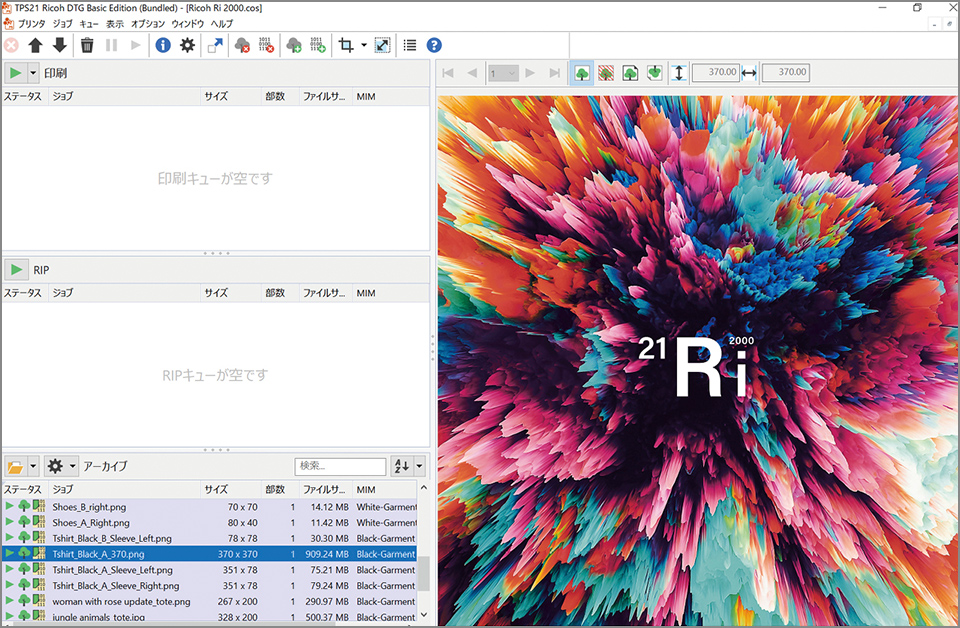Open the archive folder dropdown arrow

[x=33, y=467]
